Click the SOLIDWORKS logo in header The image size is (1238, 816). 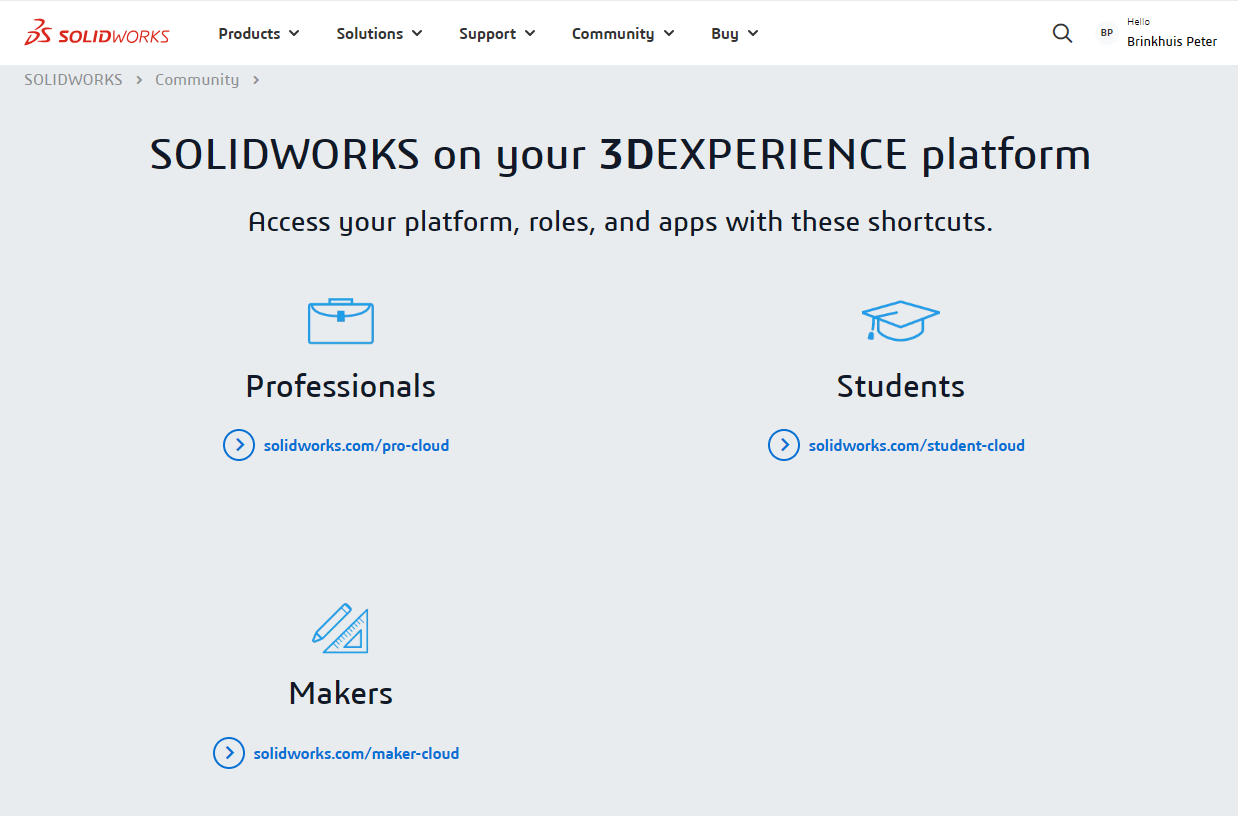tap(97, 33)
